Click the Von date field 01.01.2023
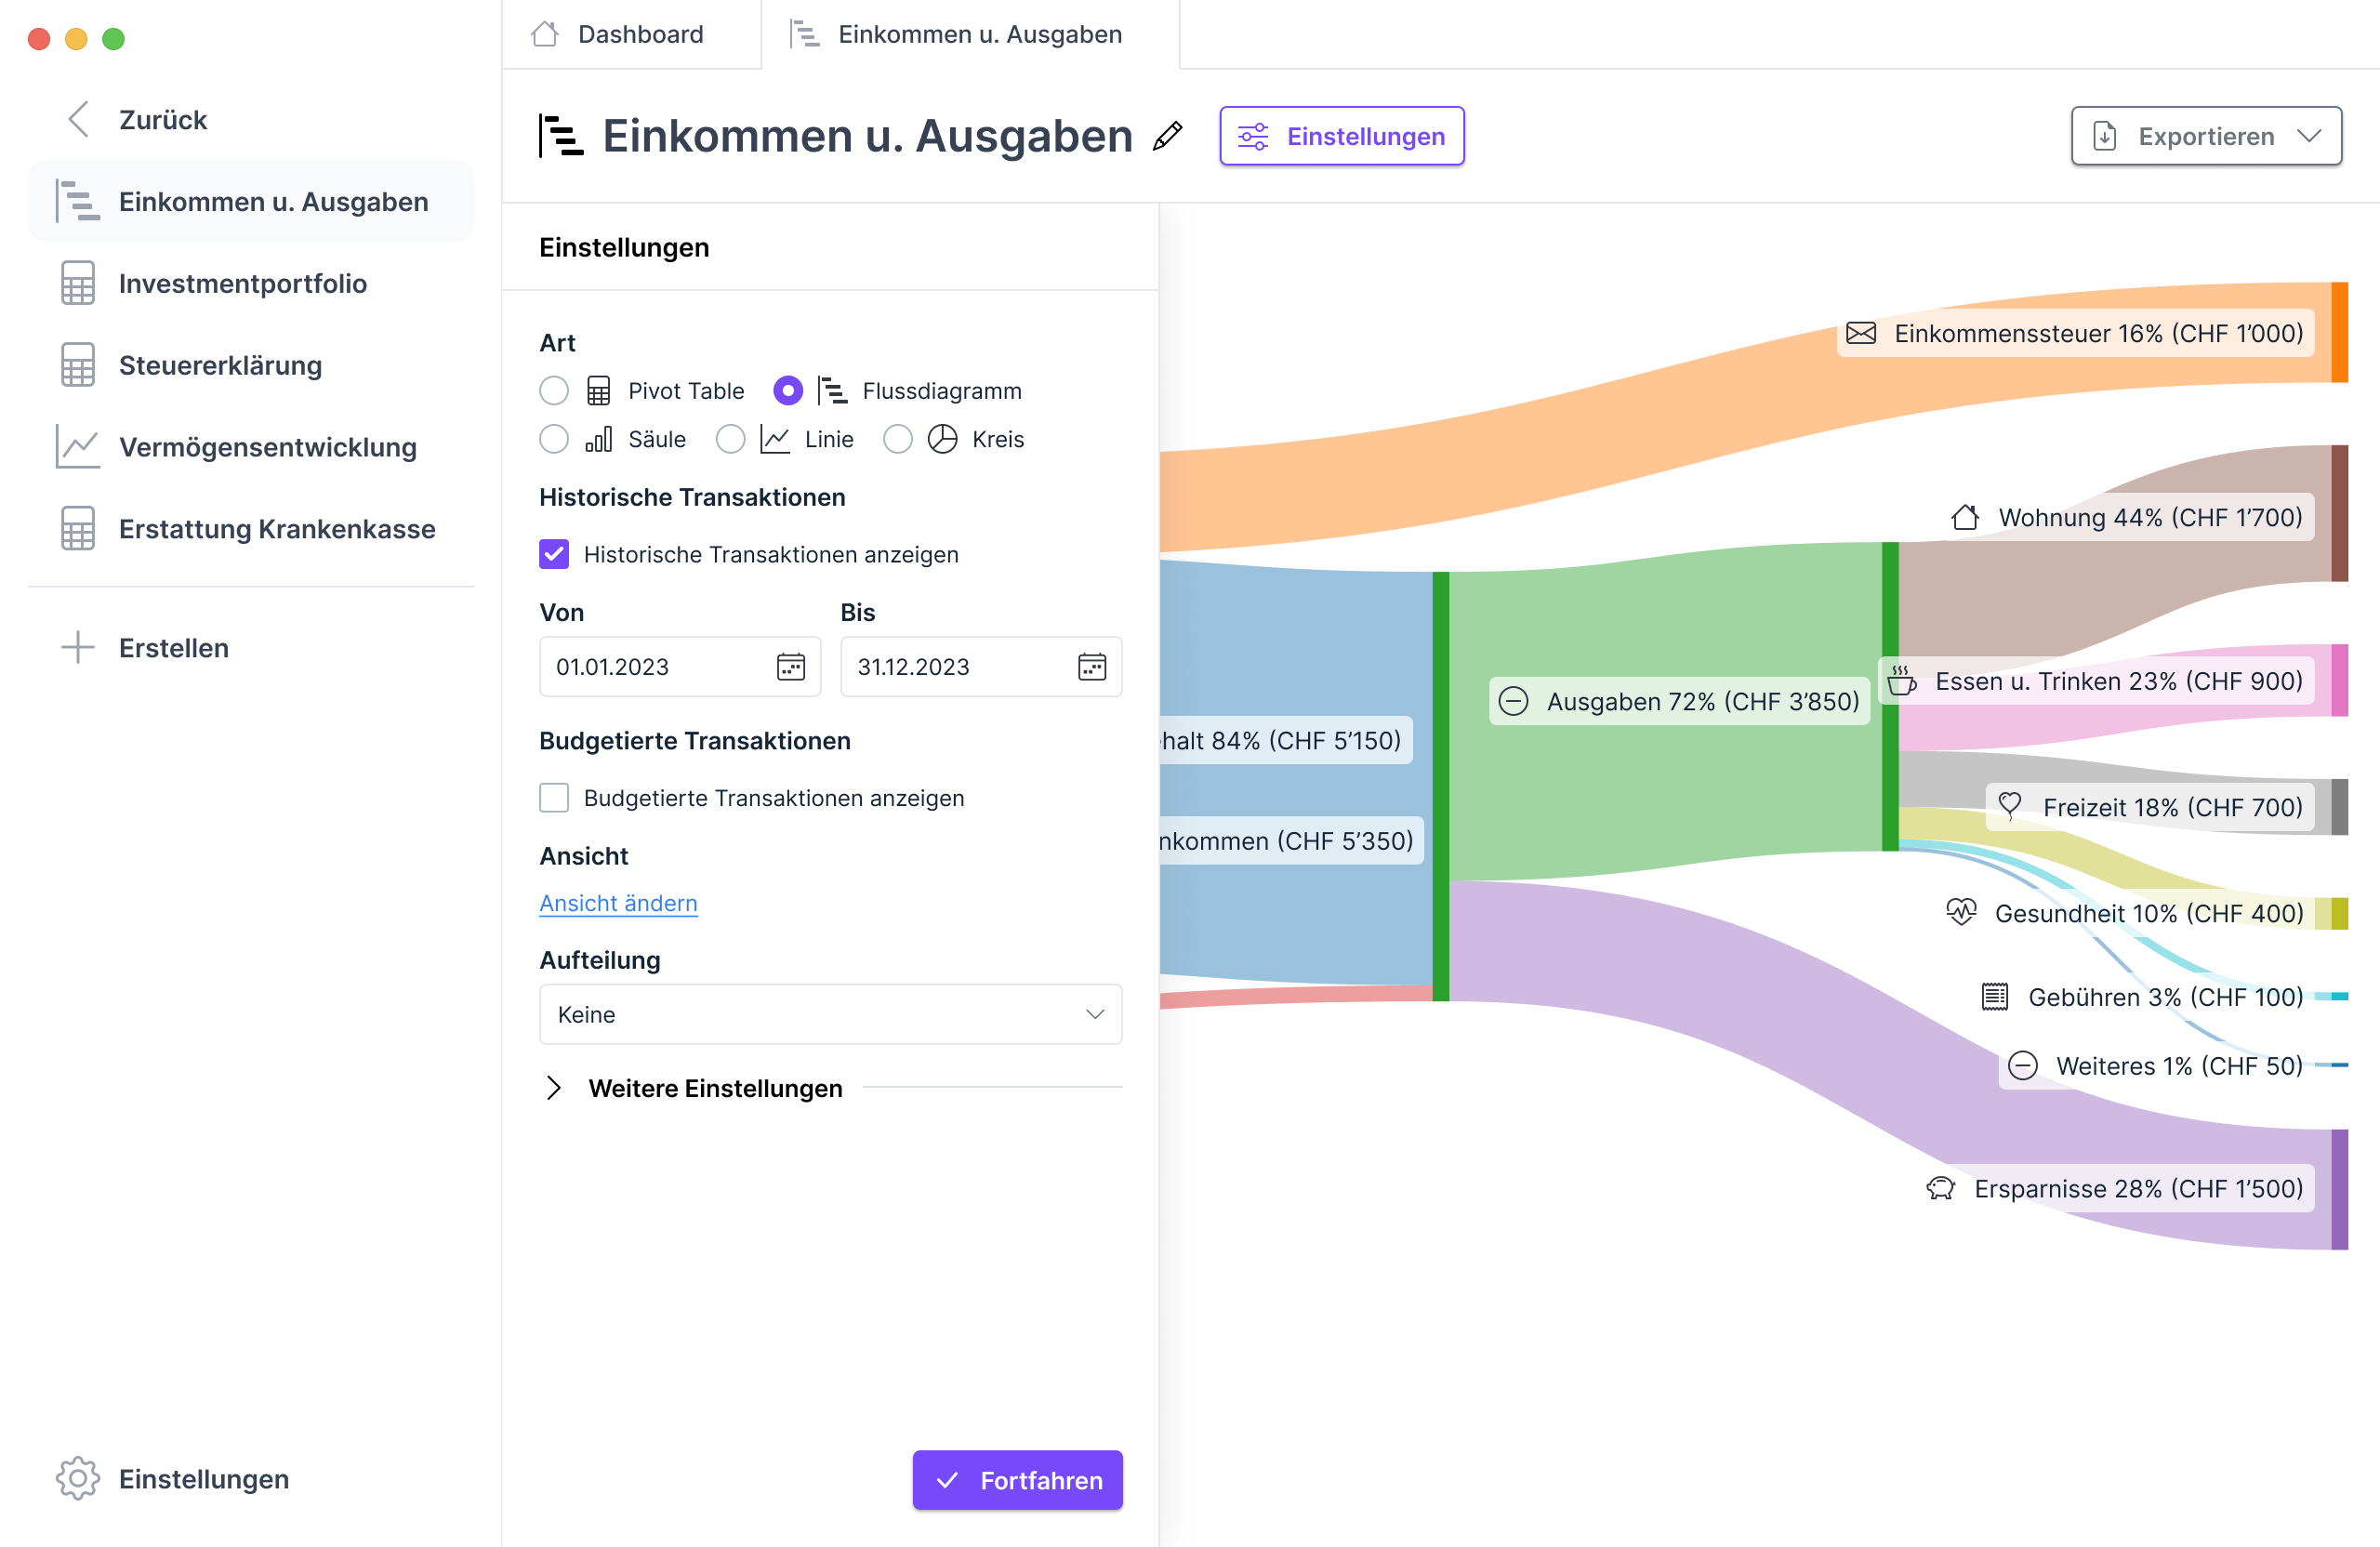The image size is (2380, 1547). click(680, 667)
